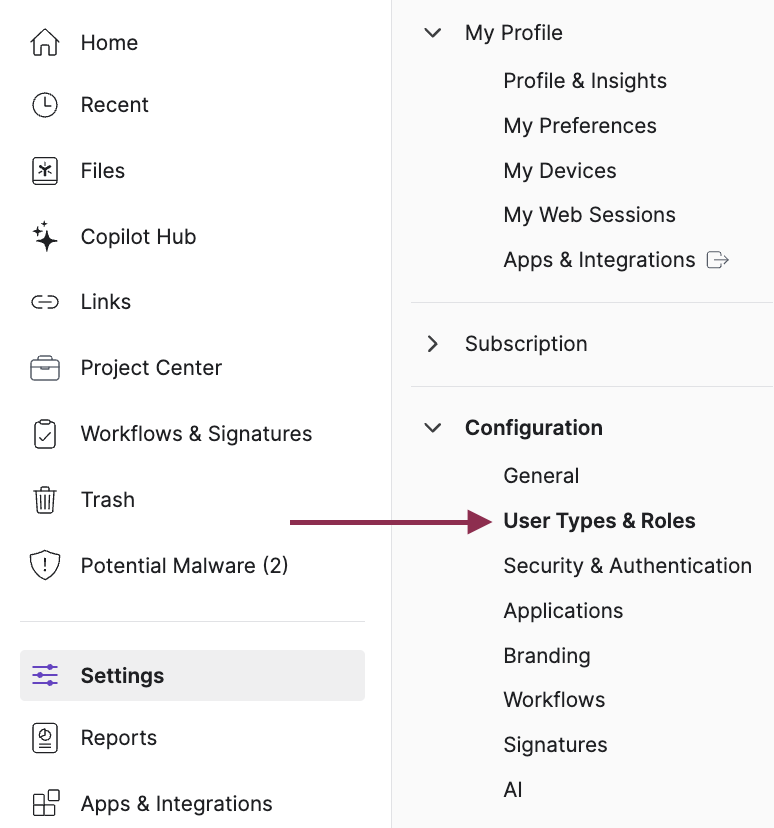
Task: Open Trash using the bin icon
Action: pyautogui.click(x=45, y=499)
